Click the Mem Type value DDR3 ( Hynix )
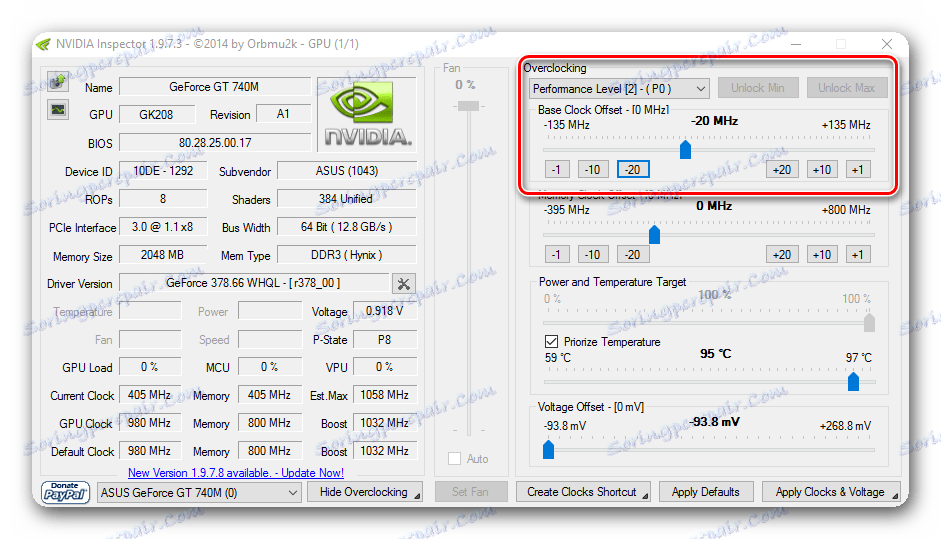This screenshot has height=539, width=941. click(x=347, y=255)
